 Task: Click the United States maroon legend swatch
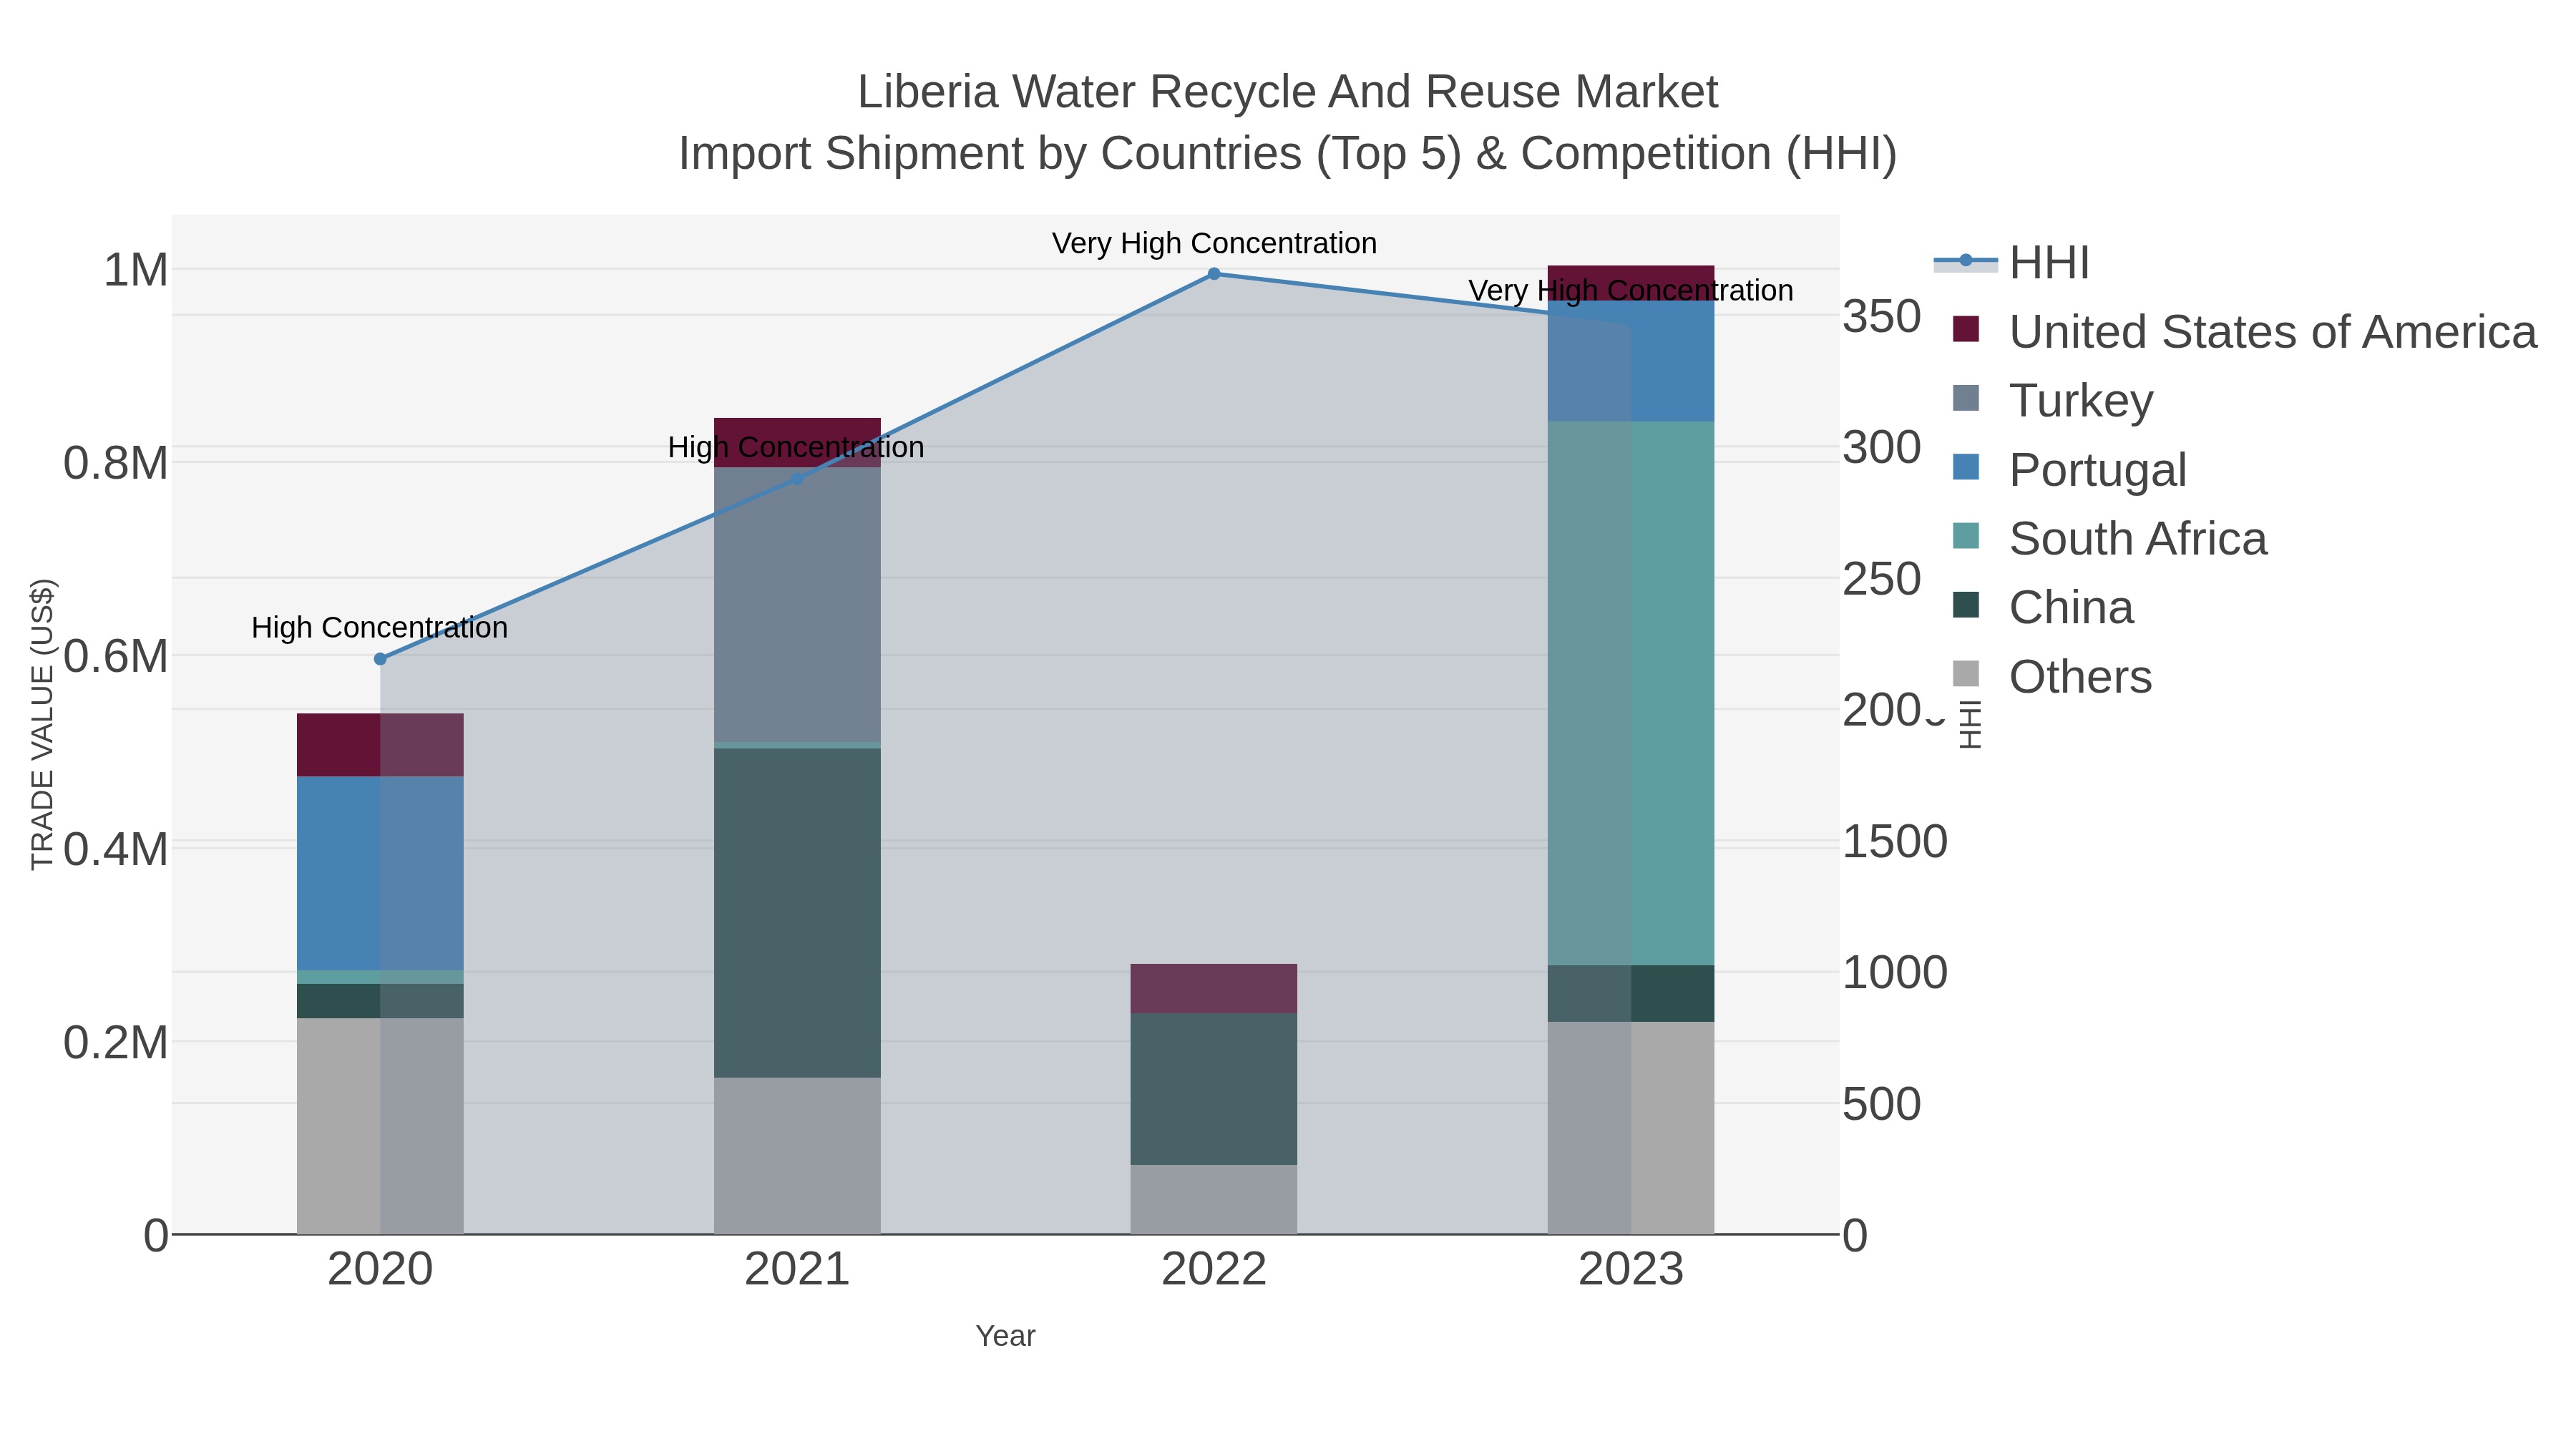click(1966, 329)
